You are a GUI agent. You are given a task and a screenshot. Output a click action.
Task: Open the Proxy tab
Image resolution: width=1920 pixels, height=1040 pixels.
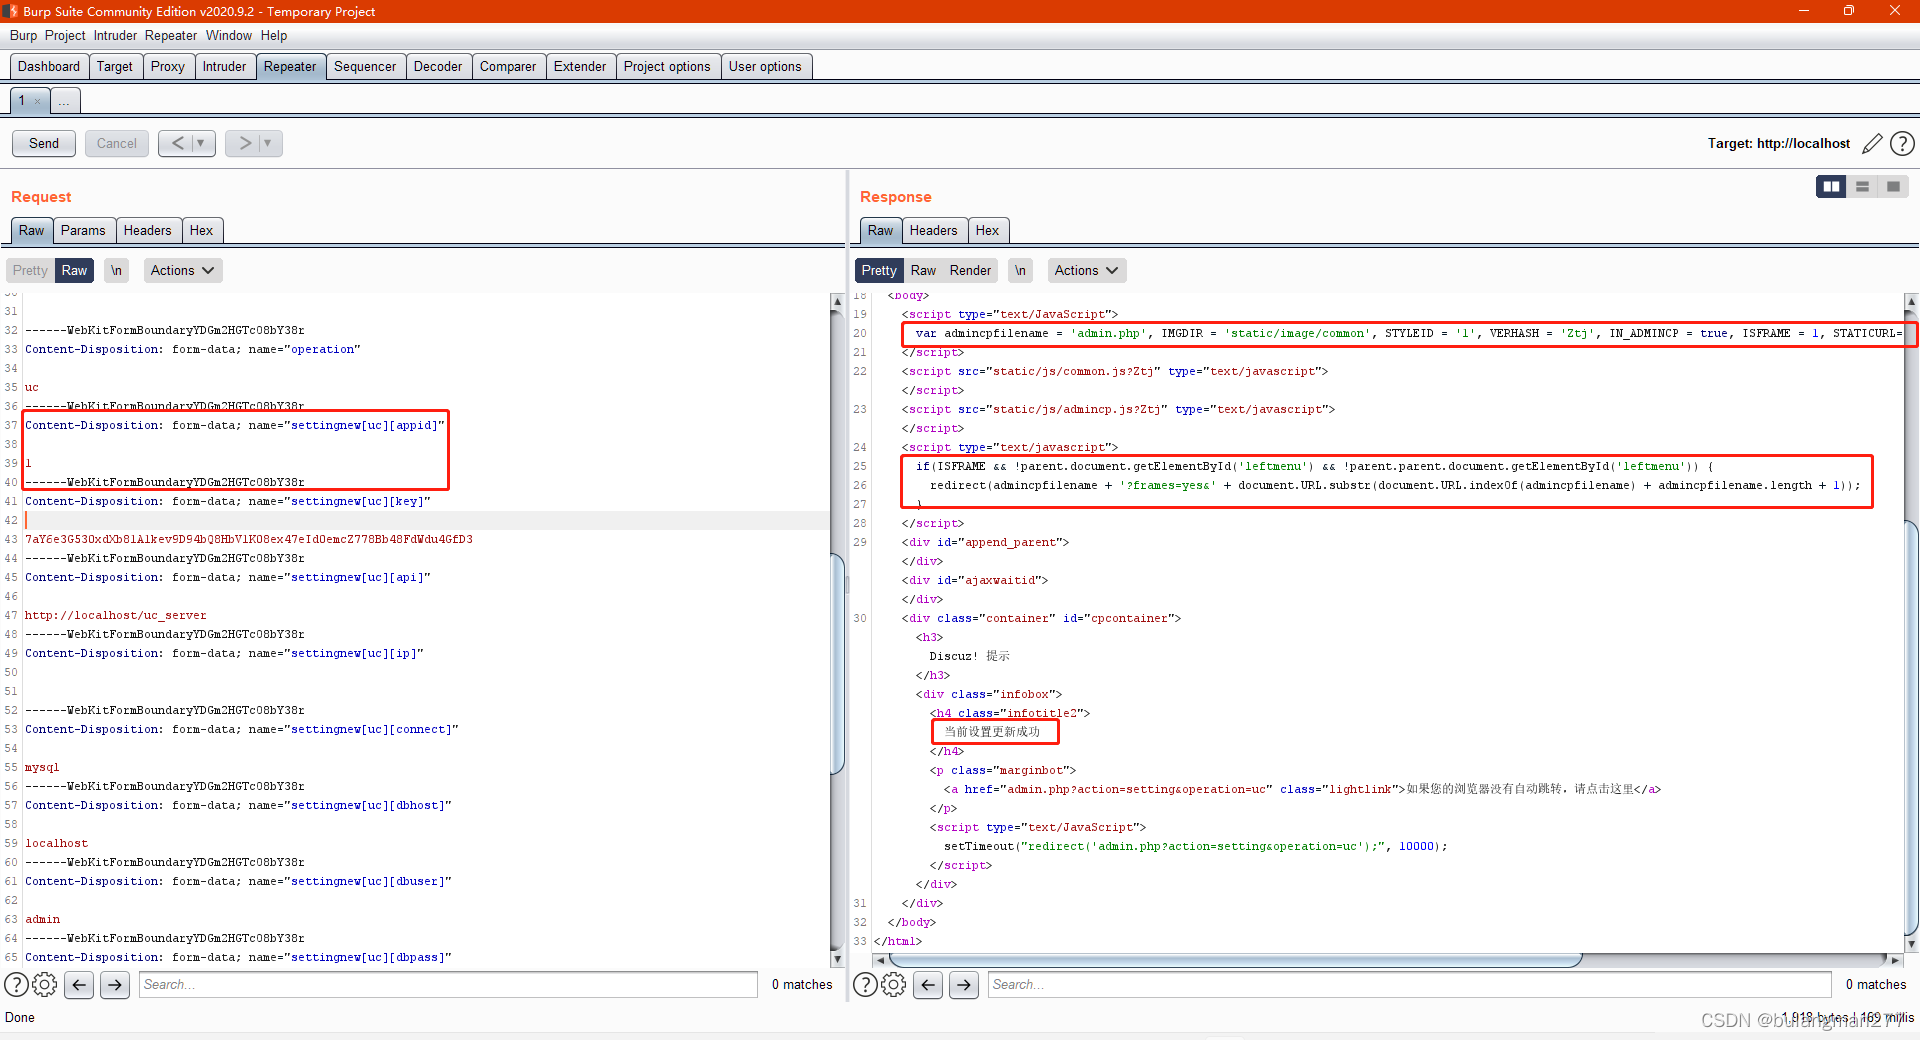pyautogui.click(x=168, y=66)
